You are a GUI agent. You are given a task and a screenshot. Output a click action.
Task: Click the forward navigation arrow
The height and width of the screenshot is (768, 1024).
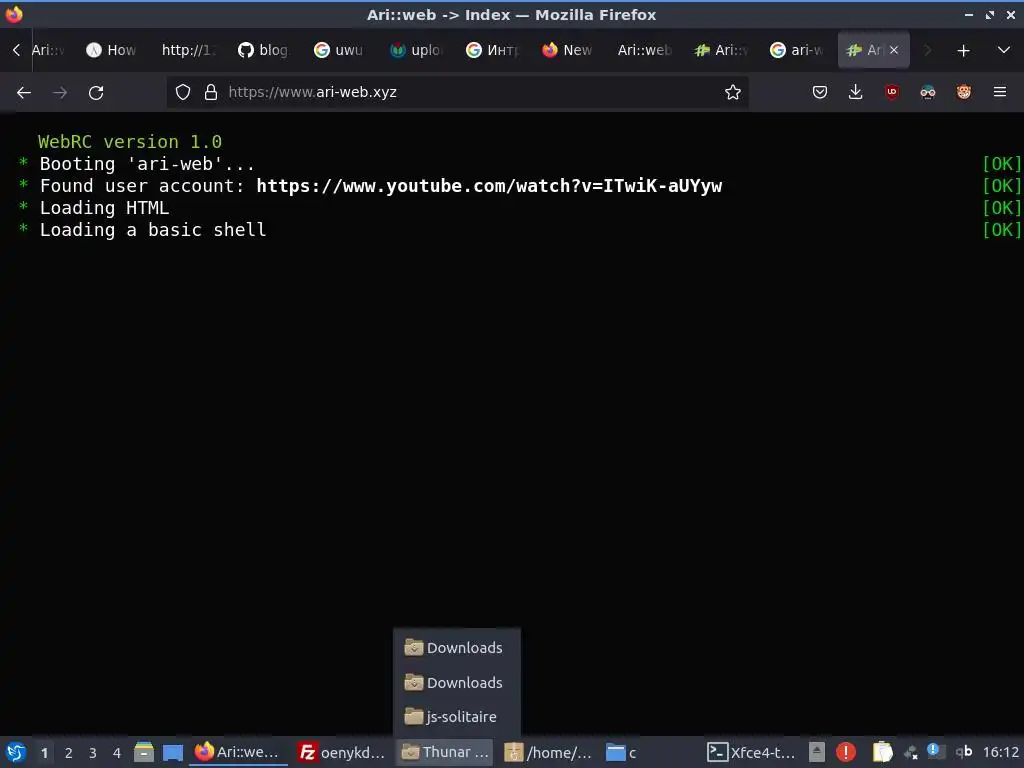pyautogui.click(x=60, y=93)
